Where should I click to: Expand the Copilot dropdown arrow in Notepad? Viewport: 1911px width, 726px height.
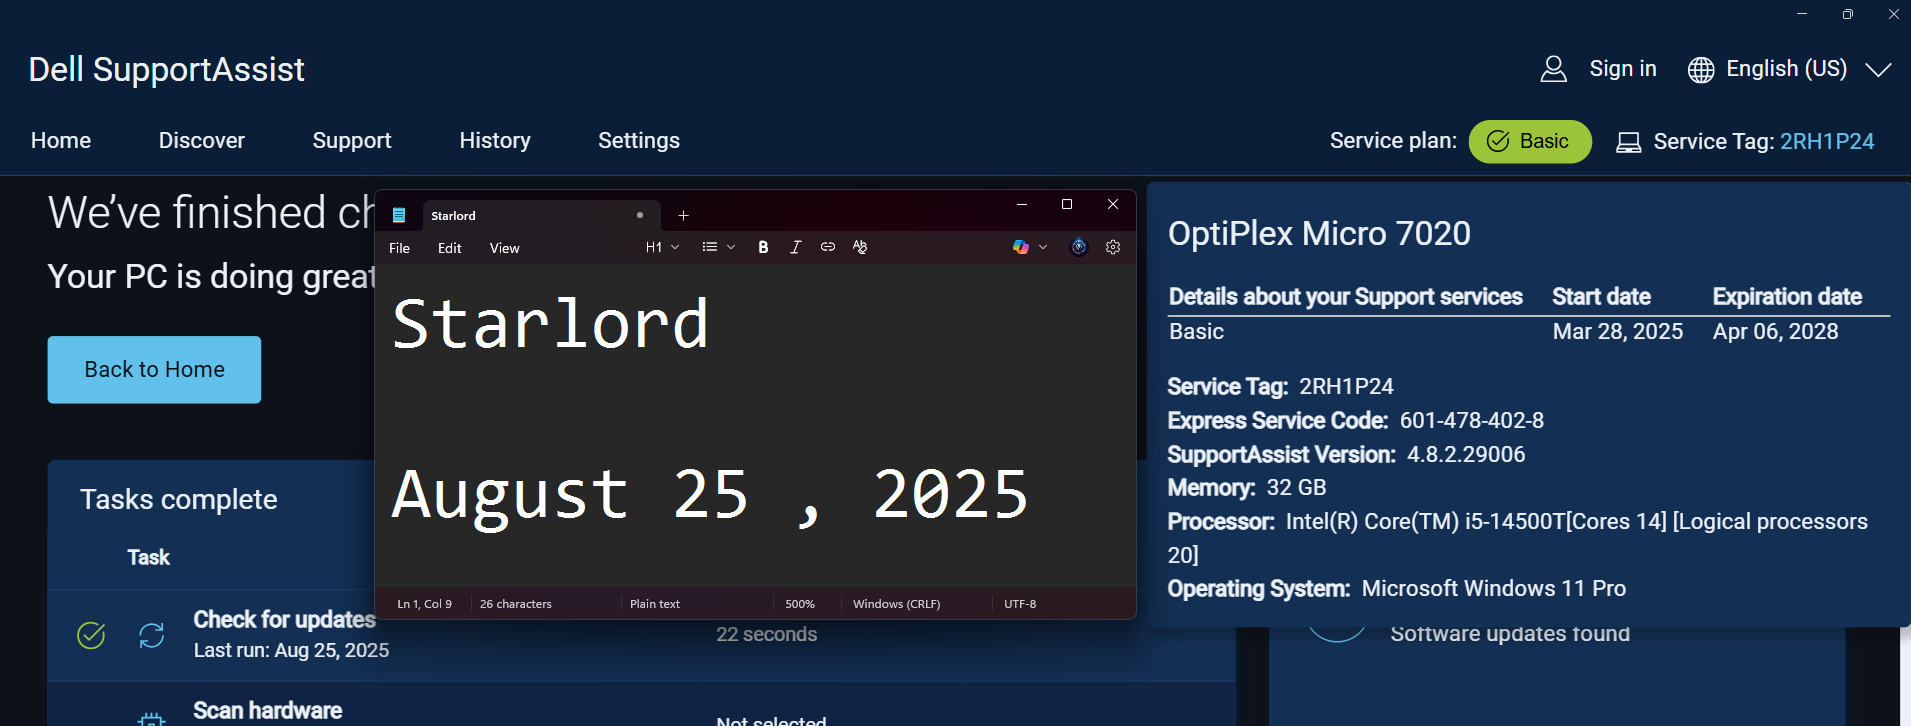click(1043, 247)
